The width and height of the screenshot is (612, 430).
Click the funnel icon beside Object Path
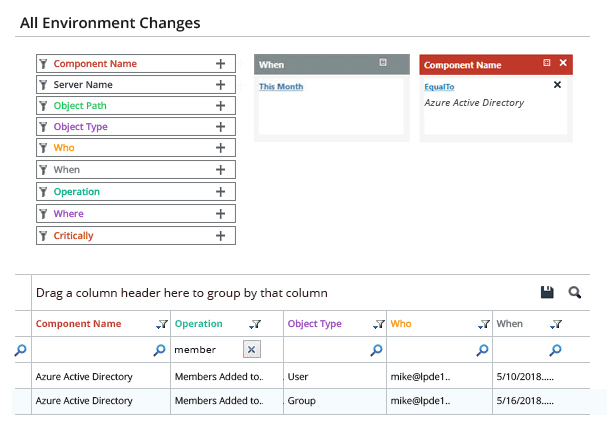pyautogui.click(x=43, y=106)
